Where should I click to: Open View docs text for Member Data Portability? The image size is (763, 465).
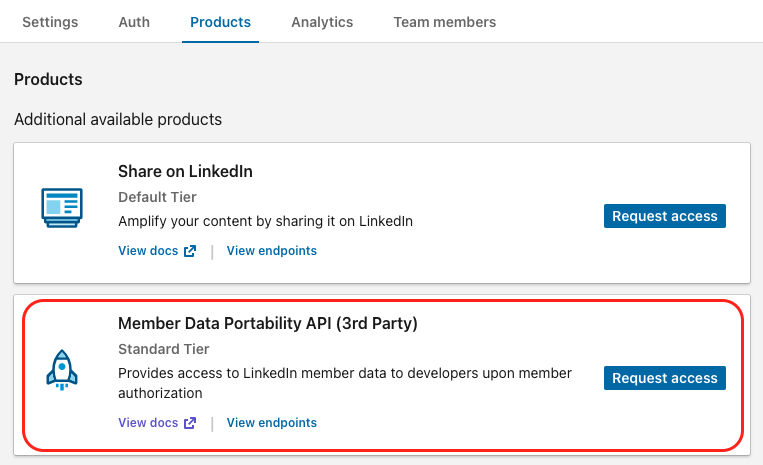click(148, 423)
